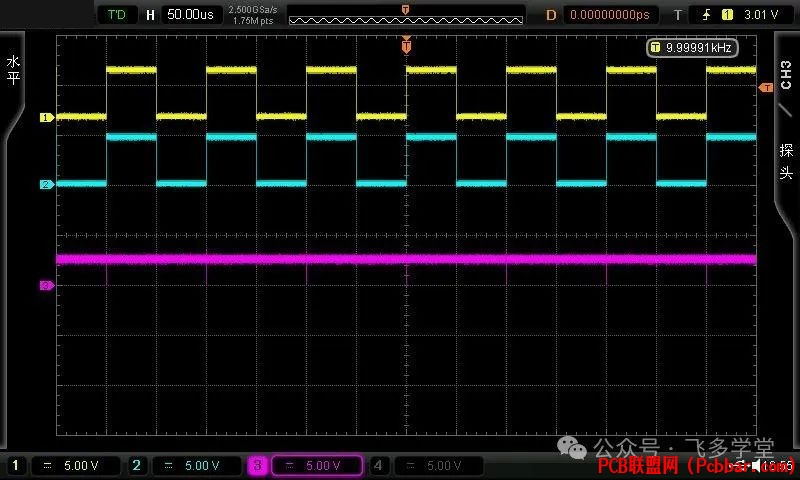Open the 探头 probe side tab

[x=786, y=161]
